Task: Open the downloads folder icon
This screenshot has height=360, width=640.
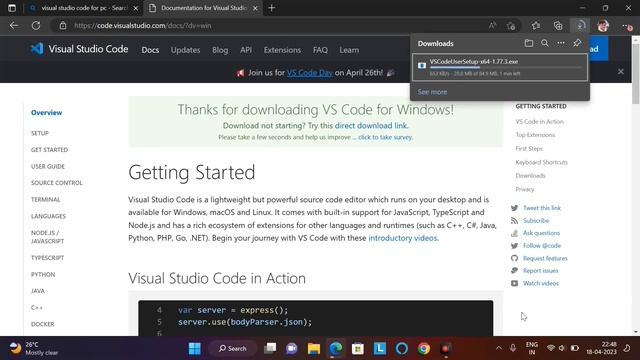Action: tap(529, 43)
